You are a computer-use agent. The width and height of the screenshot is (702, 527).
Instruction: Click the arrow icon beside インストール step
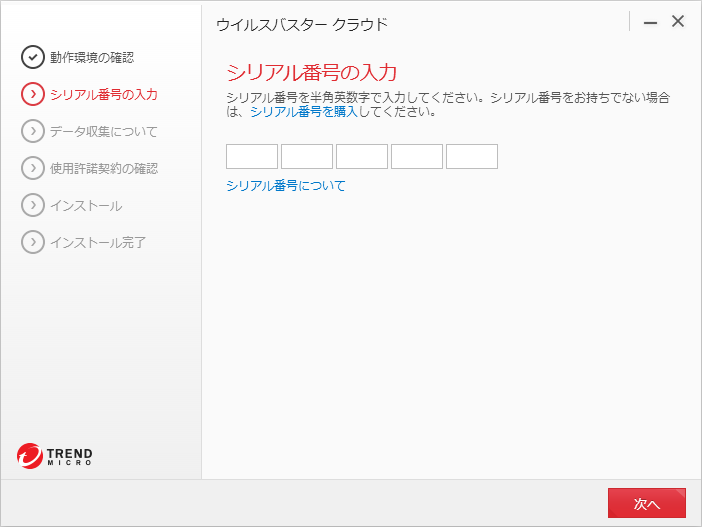coord(32,205)
